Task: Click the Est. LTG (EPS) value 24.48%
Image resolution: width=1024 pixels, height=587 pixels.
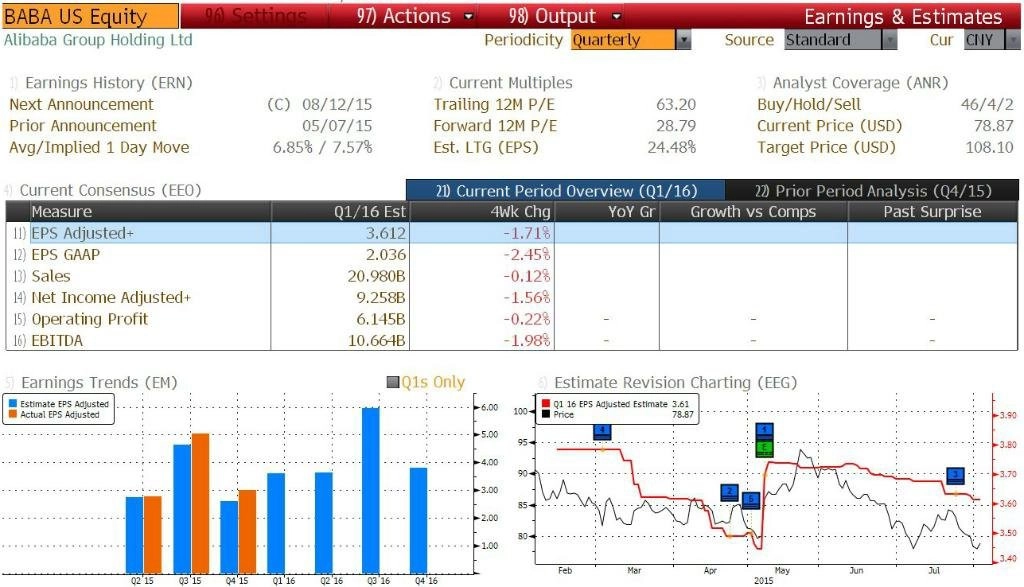Action: pyautogui.click(x=671, y=148)
